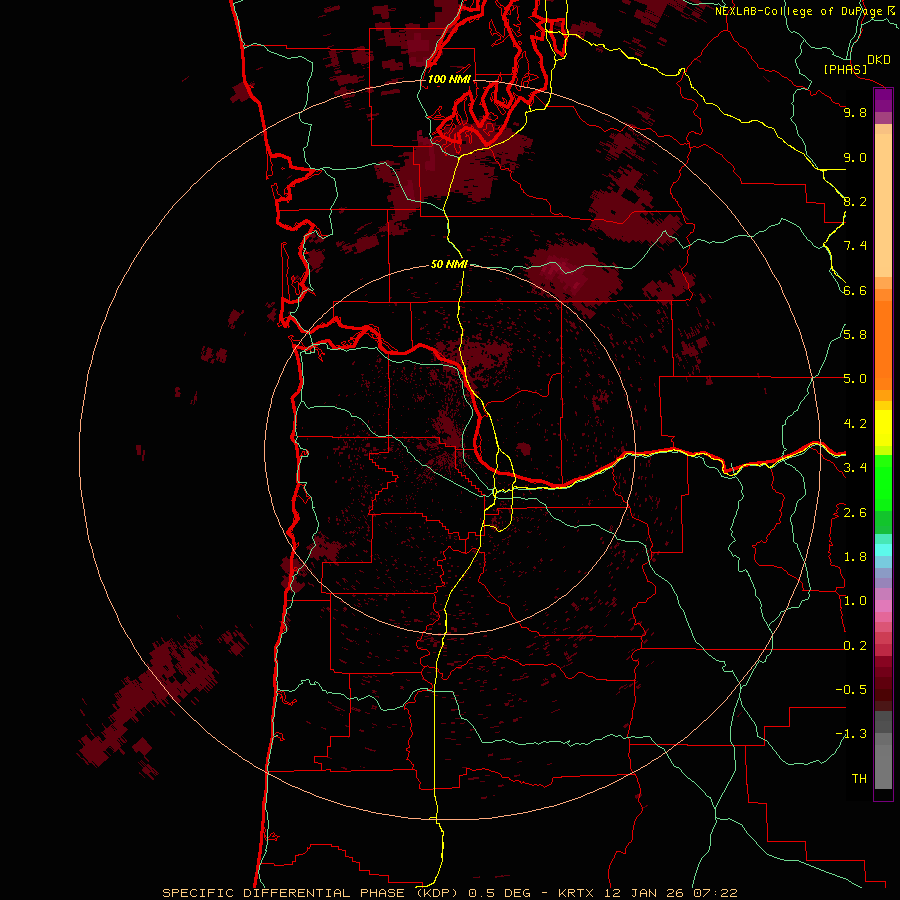
Task: Click the 5.8 scale value
Action: [855, 335]
